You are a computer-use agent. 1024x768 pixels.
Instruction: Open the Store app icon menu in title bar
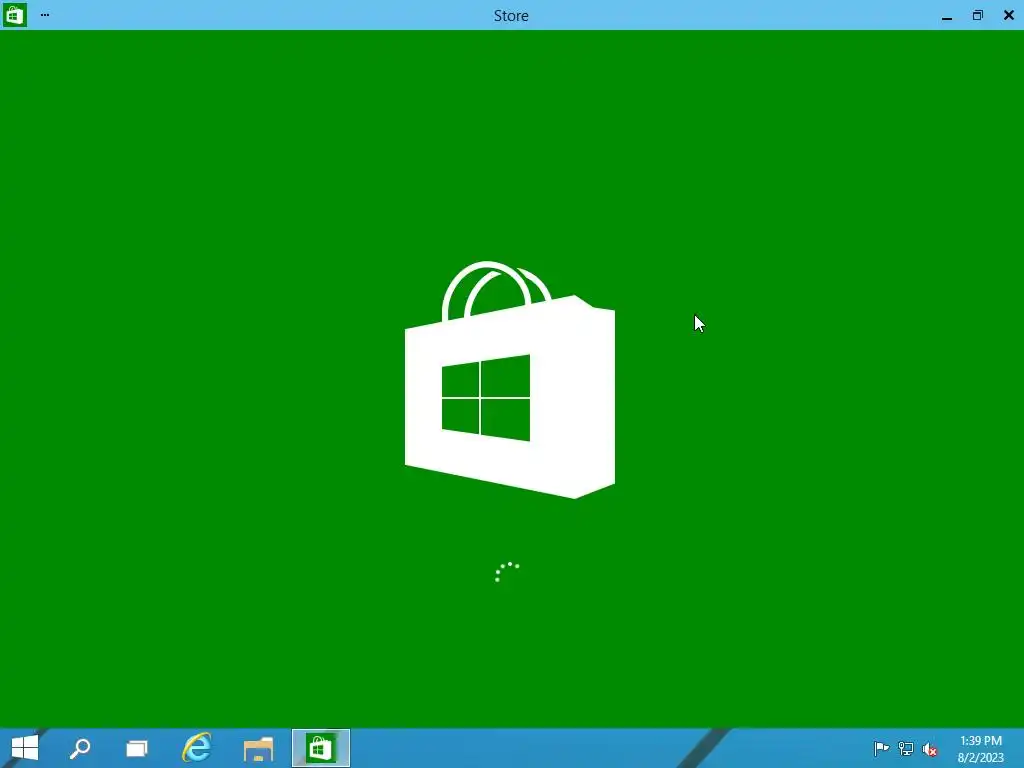[x=14, y=14]
